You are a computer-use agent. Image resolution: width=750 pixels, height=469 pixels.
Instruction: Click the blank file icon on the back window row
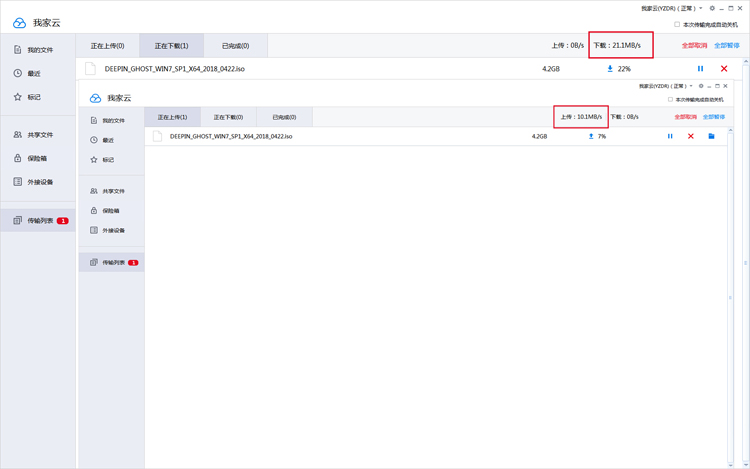point(90,69)
